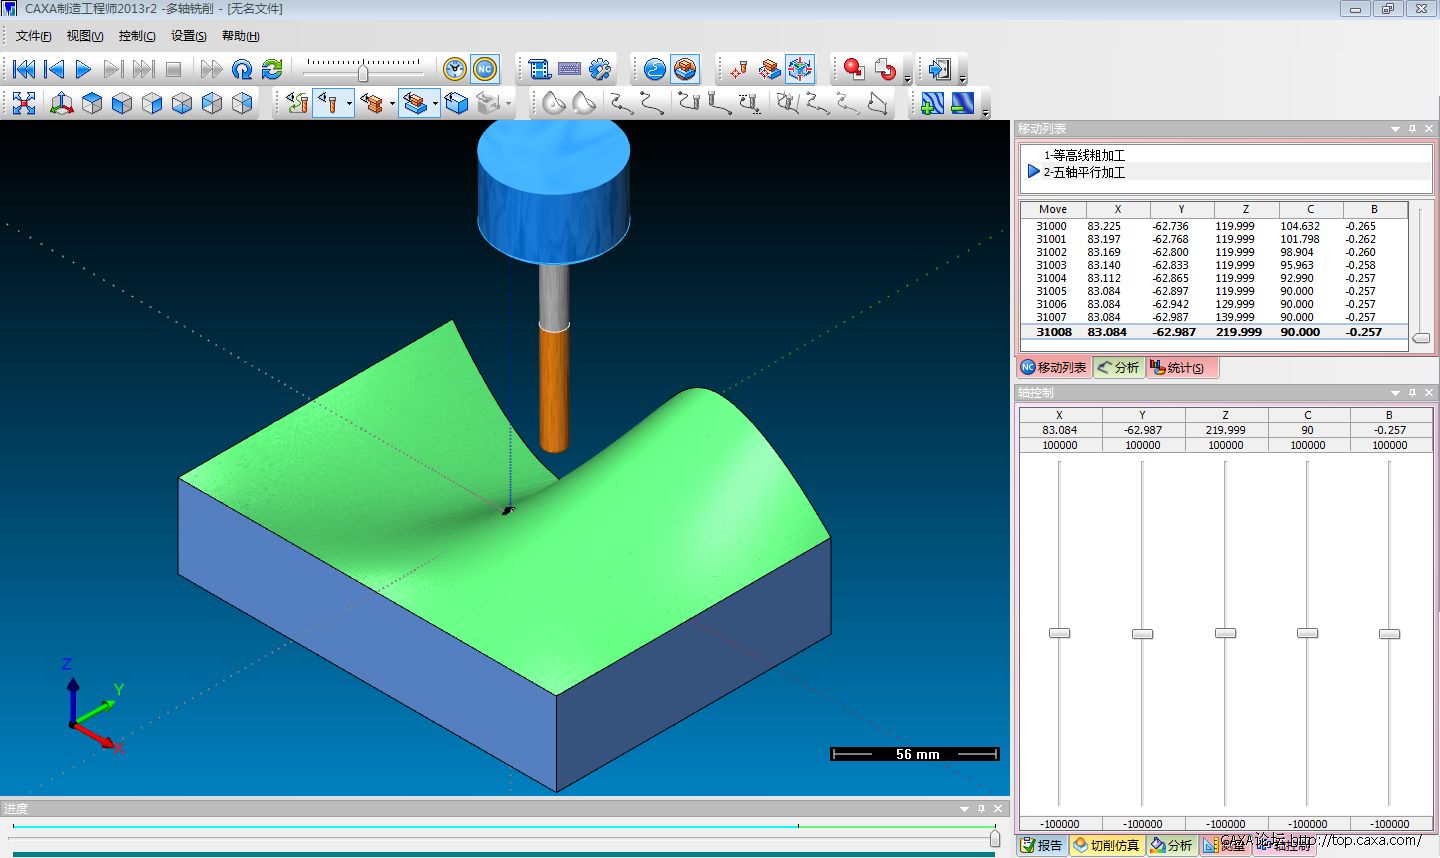Toggle the material removal globe icon
Viewport: 1440px width, 858px height.
click(x=685, y=69)
